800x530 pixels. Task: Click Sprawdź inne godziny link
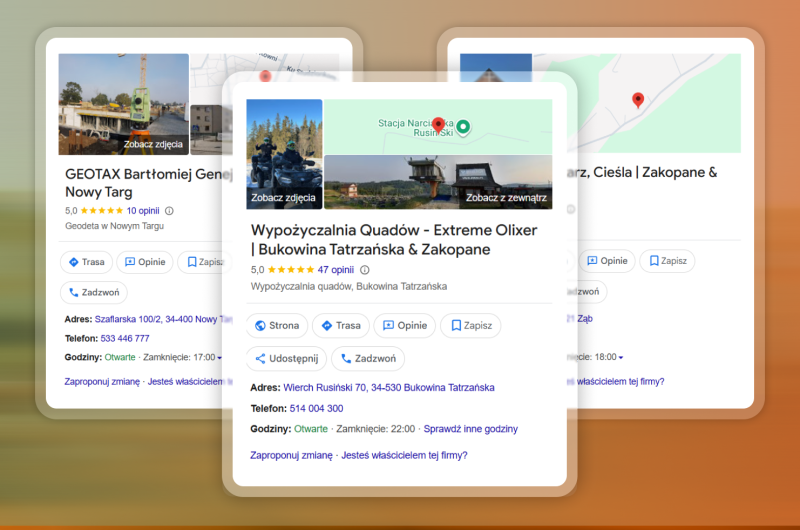(470, 429)
